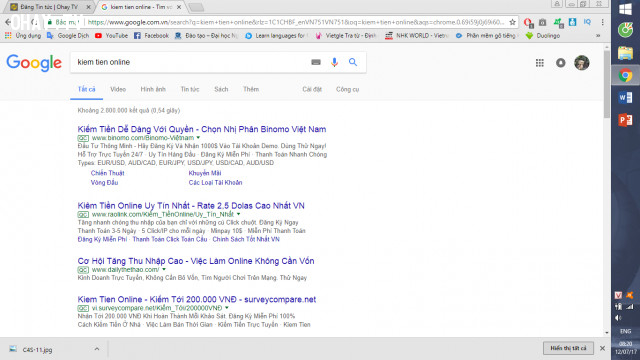Open the Google account profile picture

582,63
